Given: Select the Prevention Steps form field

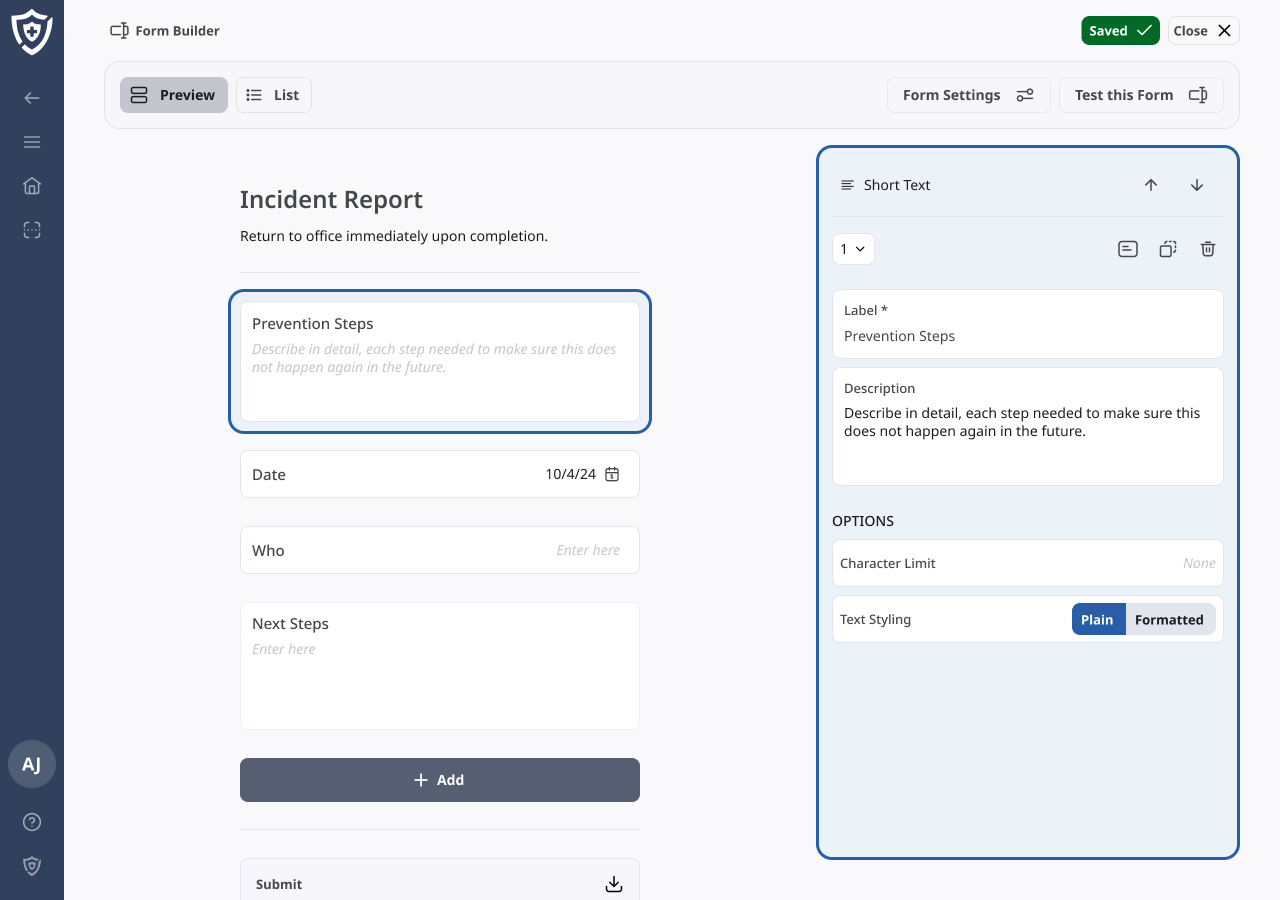Looking at the screenshot, I should 440,362.
